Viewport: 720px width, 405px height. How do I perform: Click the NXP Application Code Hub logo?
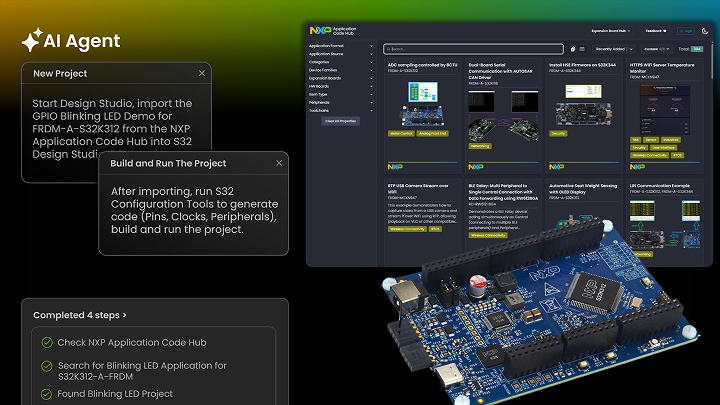332,31
